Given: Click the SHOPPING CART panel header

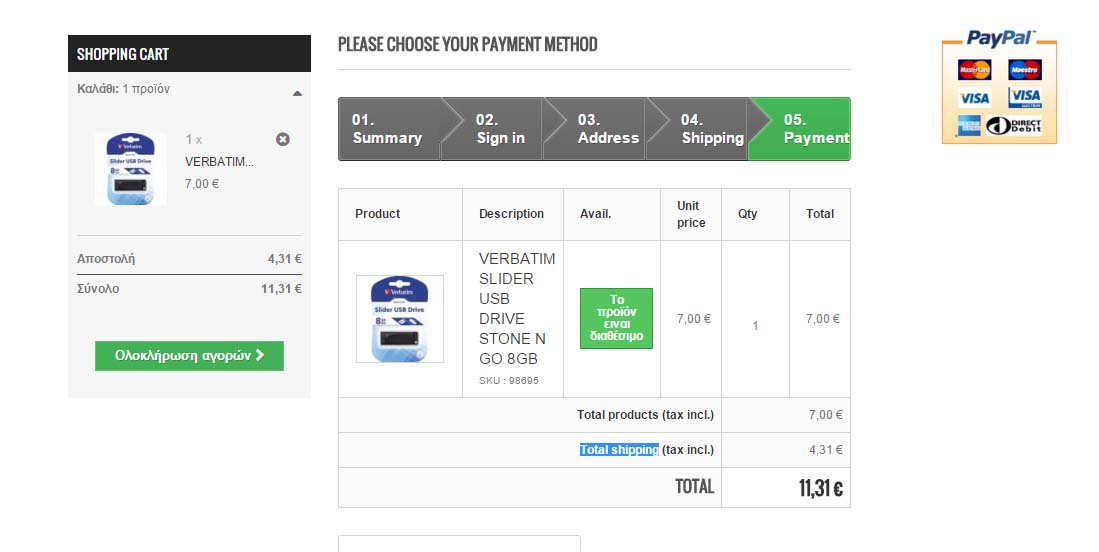Looking at the screenshot, I should coord(189,54).
